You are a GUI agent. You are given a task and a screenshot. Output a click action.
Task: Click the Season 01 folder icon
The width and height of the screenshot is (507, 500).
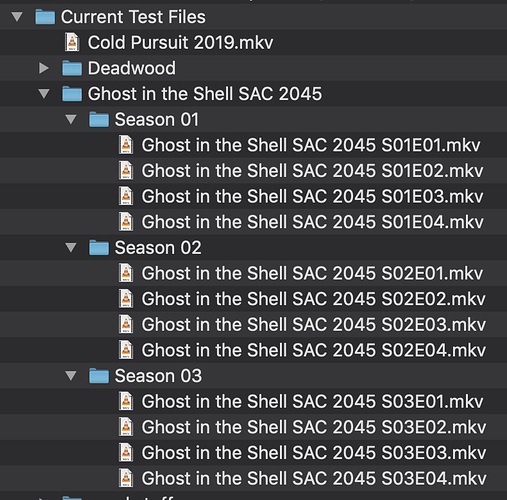pos(99,119)
